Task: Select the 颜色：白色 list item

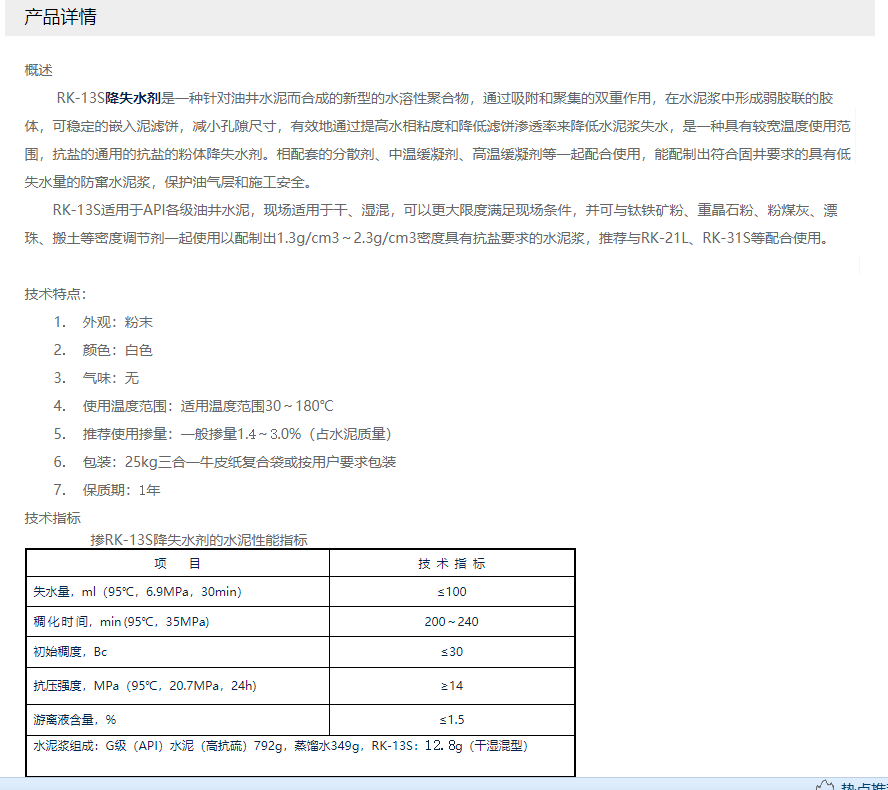Action: [x=117, y=350]
